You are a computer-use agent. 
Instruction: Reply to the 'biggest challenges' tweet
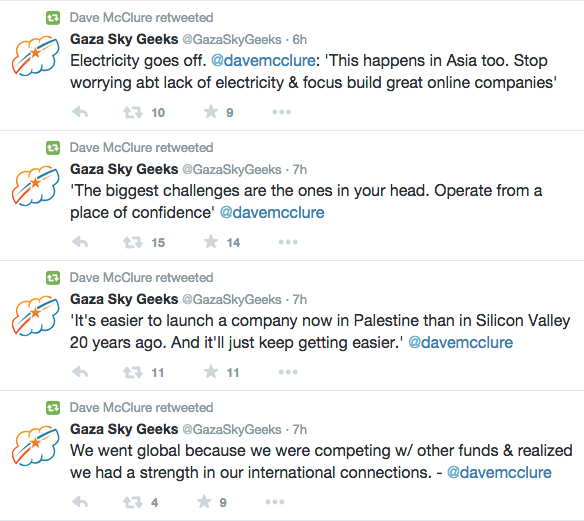tap(80, 242)
